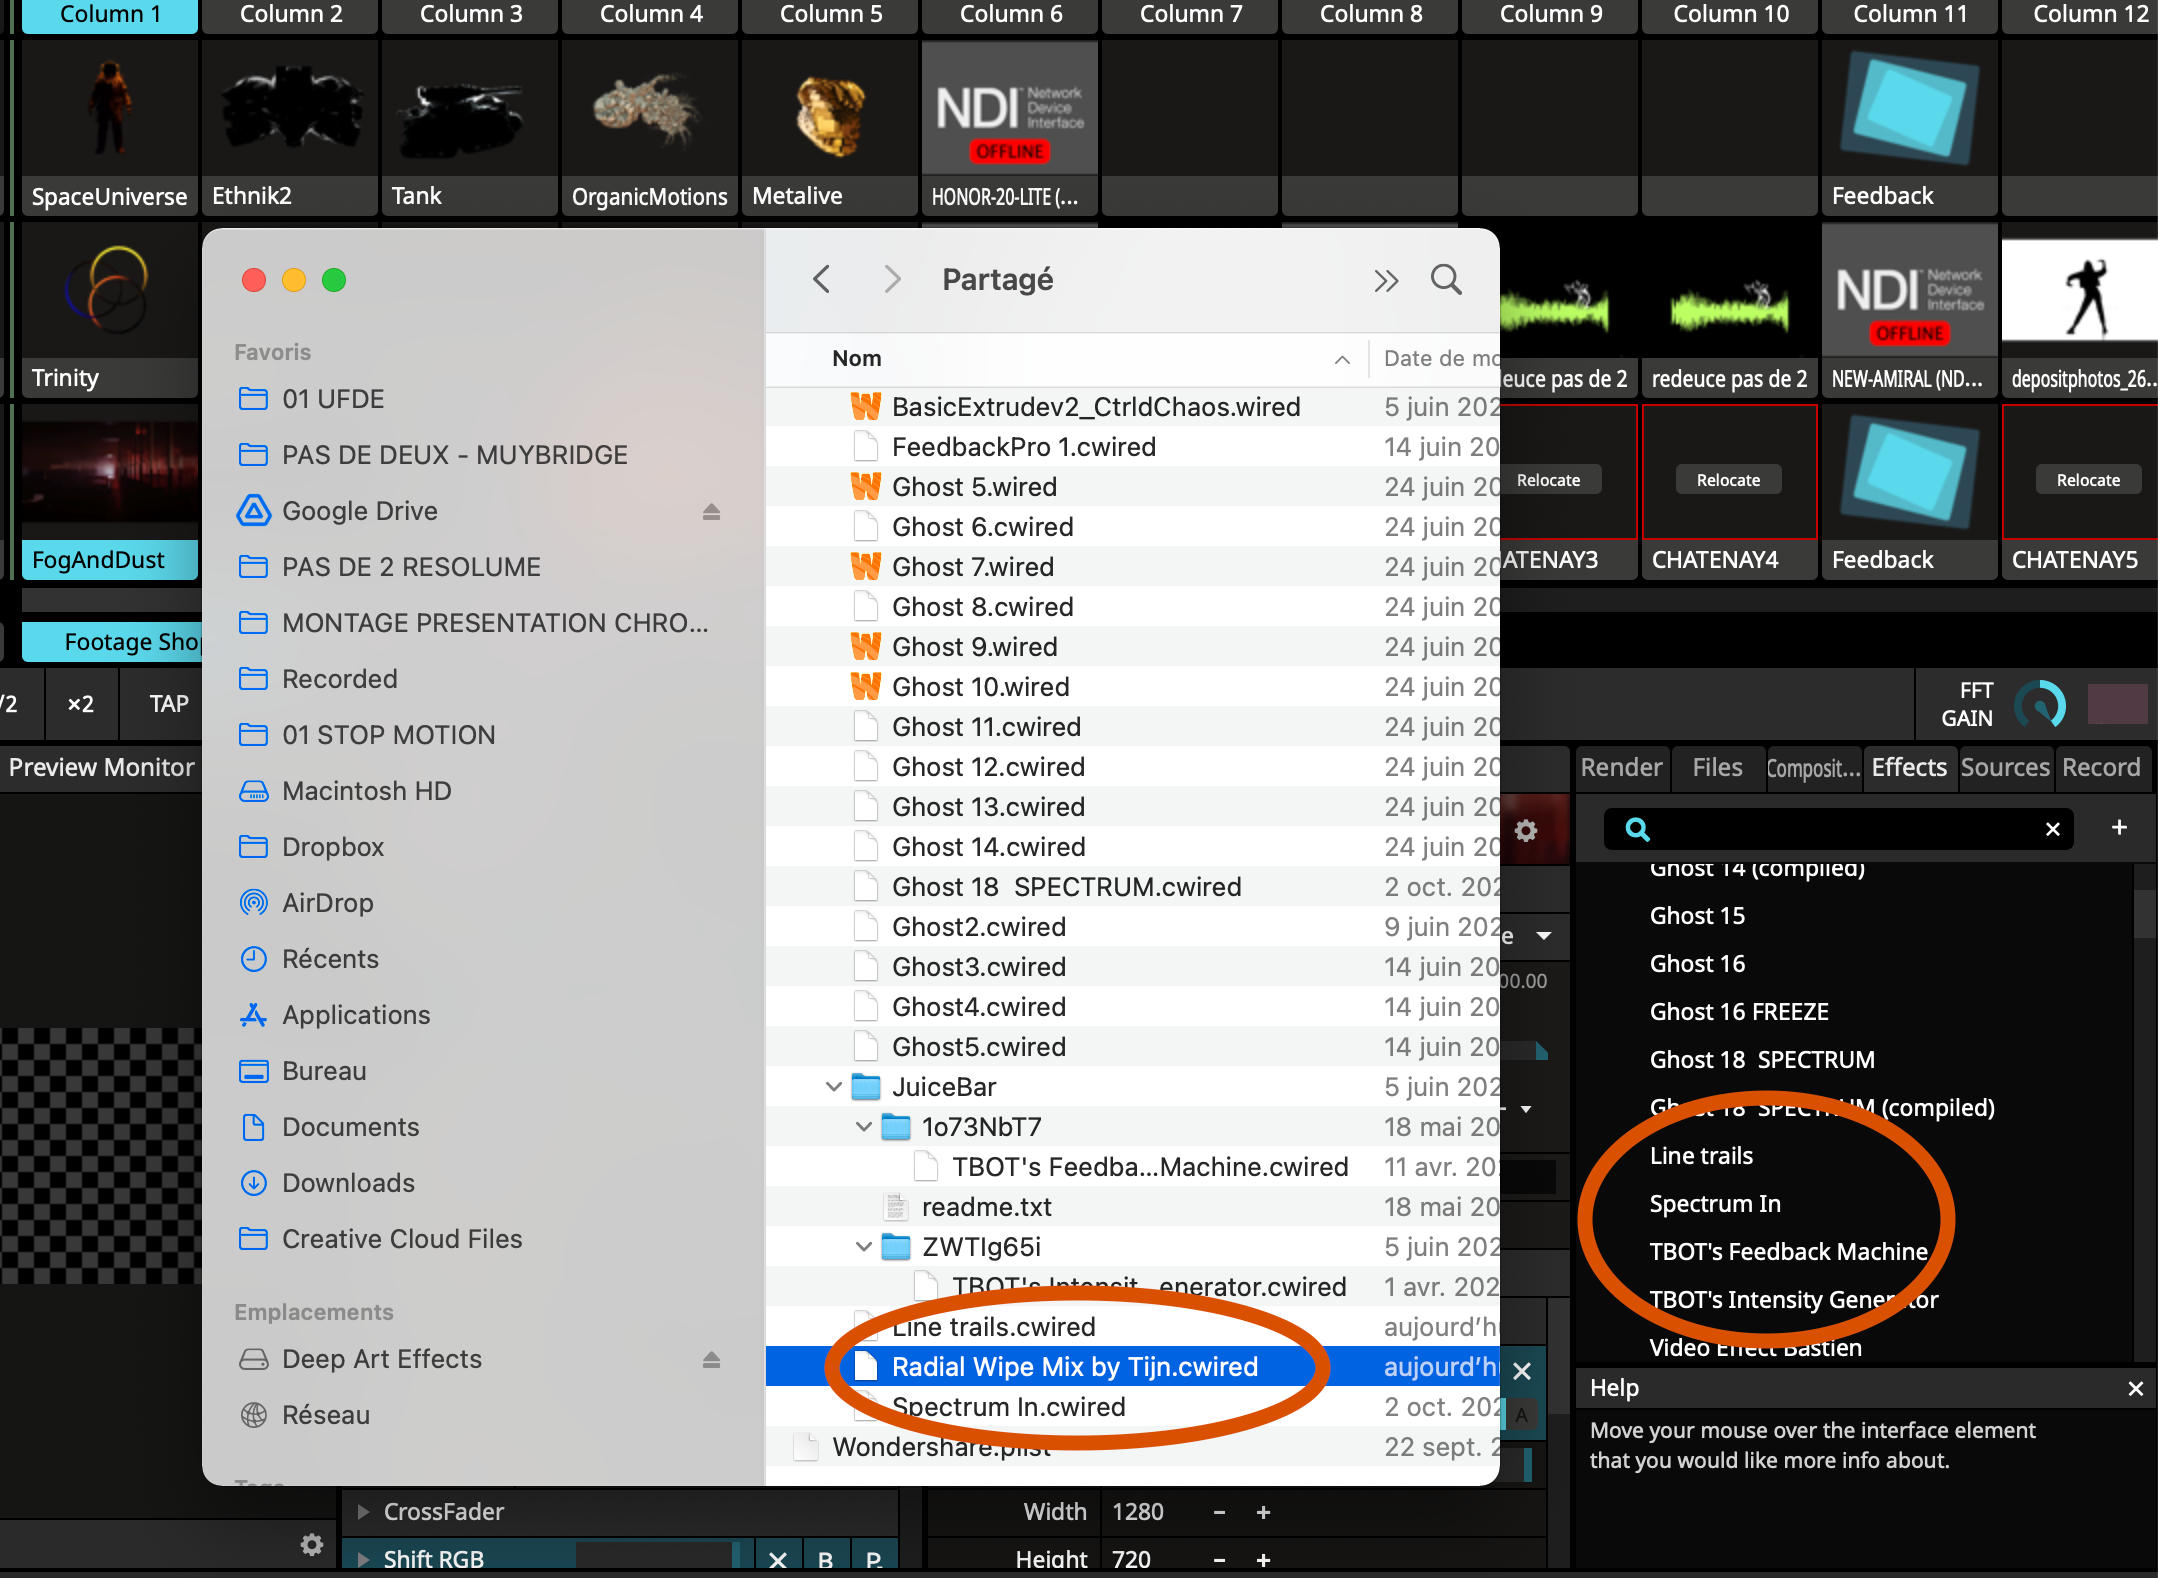Switch to the Sources tab
Viewport: 2158px width, 1578px height.
[x=2004, y=767]
